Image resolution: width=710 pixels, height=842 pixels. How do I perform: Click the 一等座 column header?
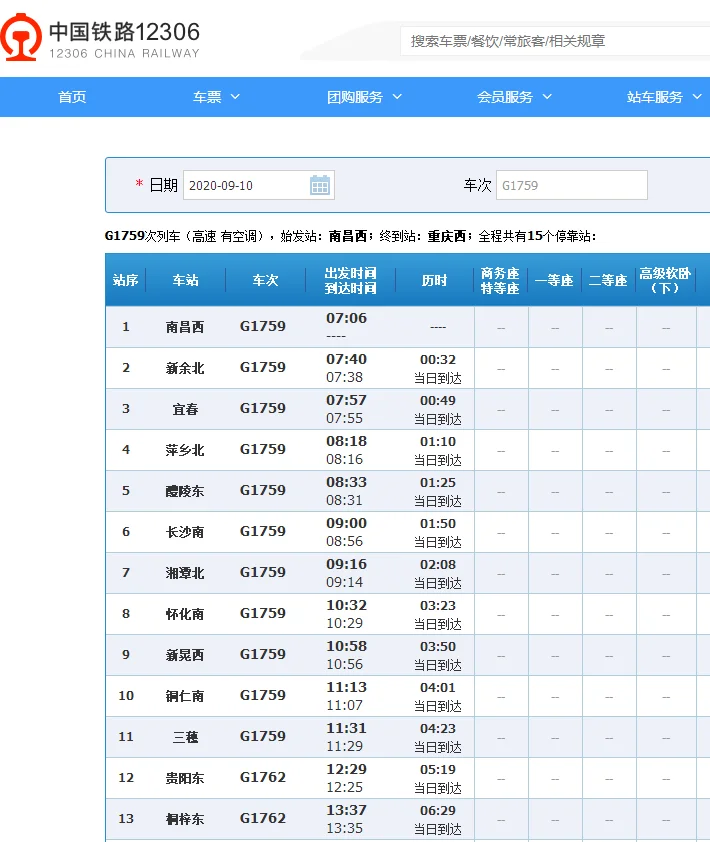[x=554, y=280]
